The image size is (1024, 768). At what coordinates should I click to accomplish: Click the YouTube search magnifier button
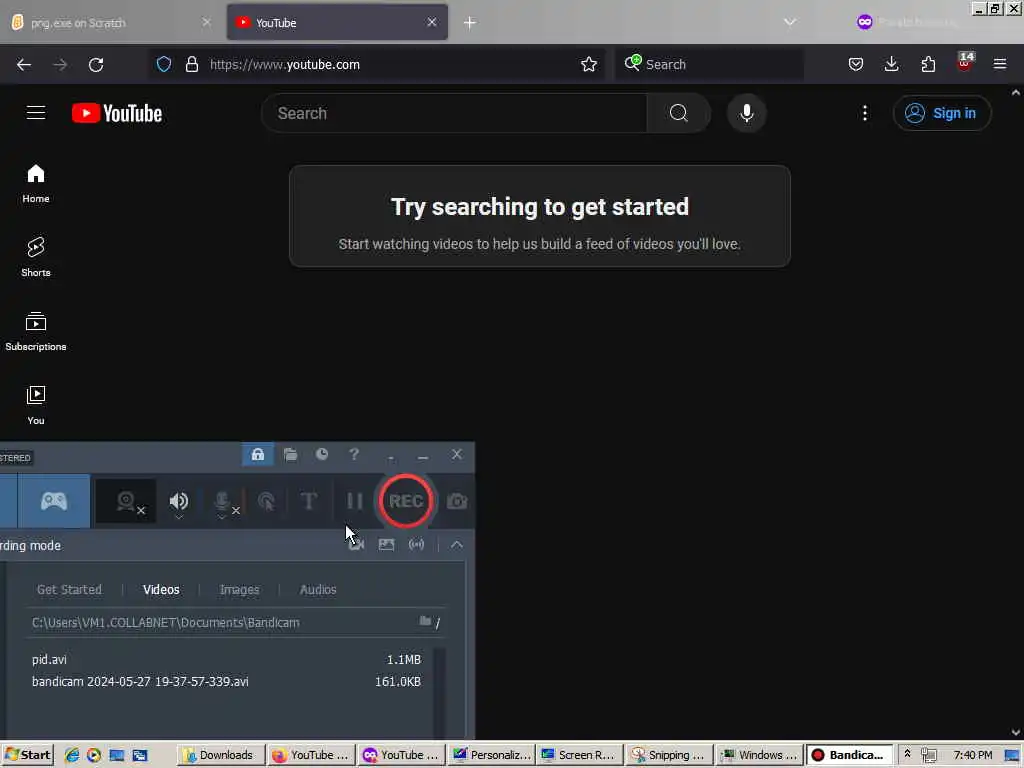pyautogui.click(x=679, y=113)
